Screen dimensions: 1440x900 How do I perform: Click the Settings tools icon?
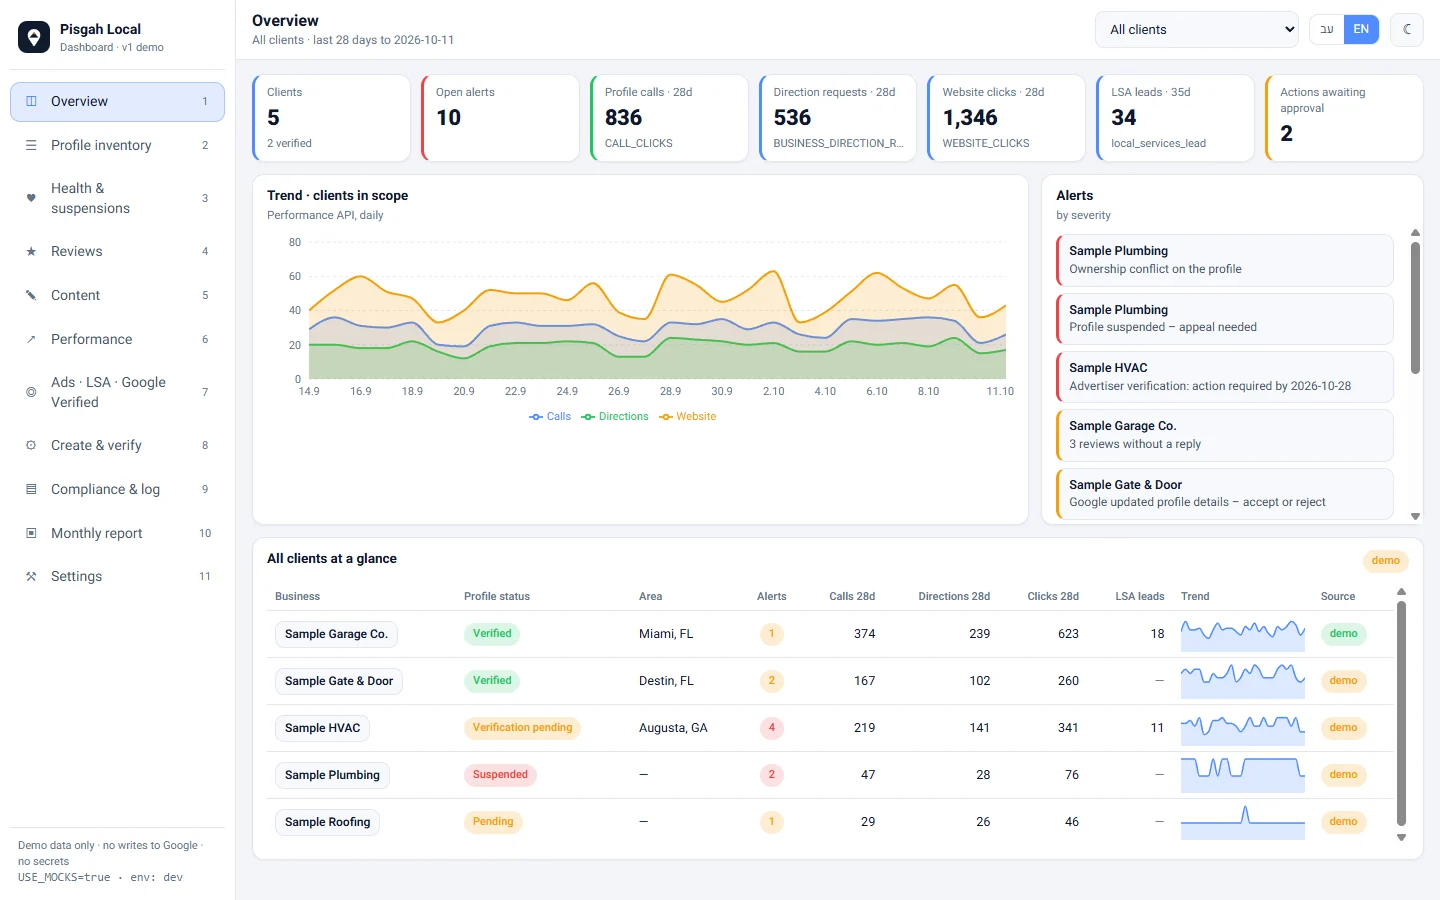coord(31,576)
